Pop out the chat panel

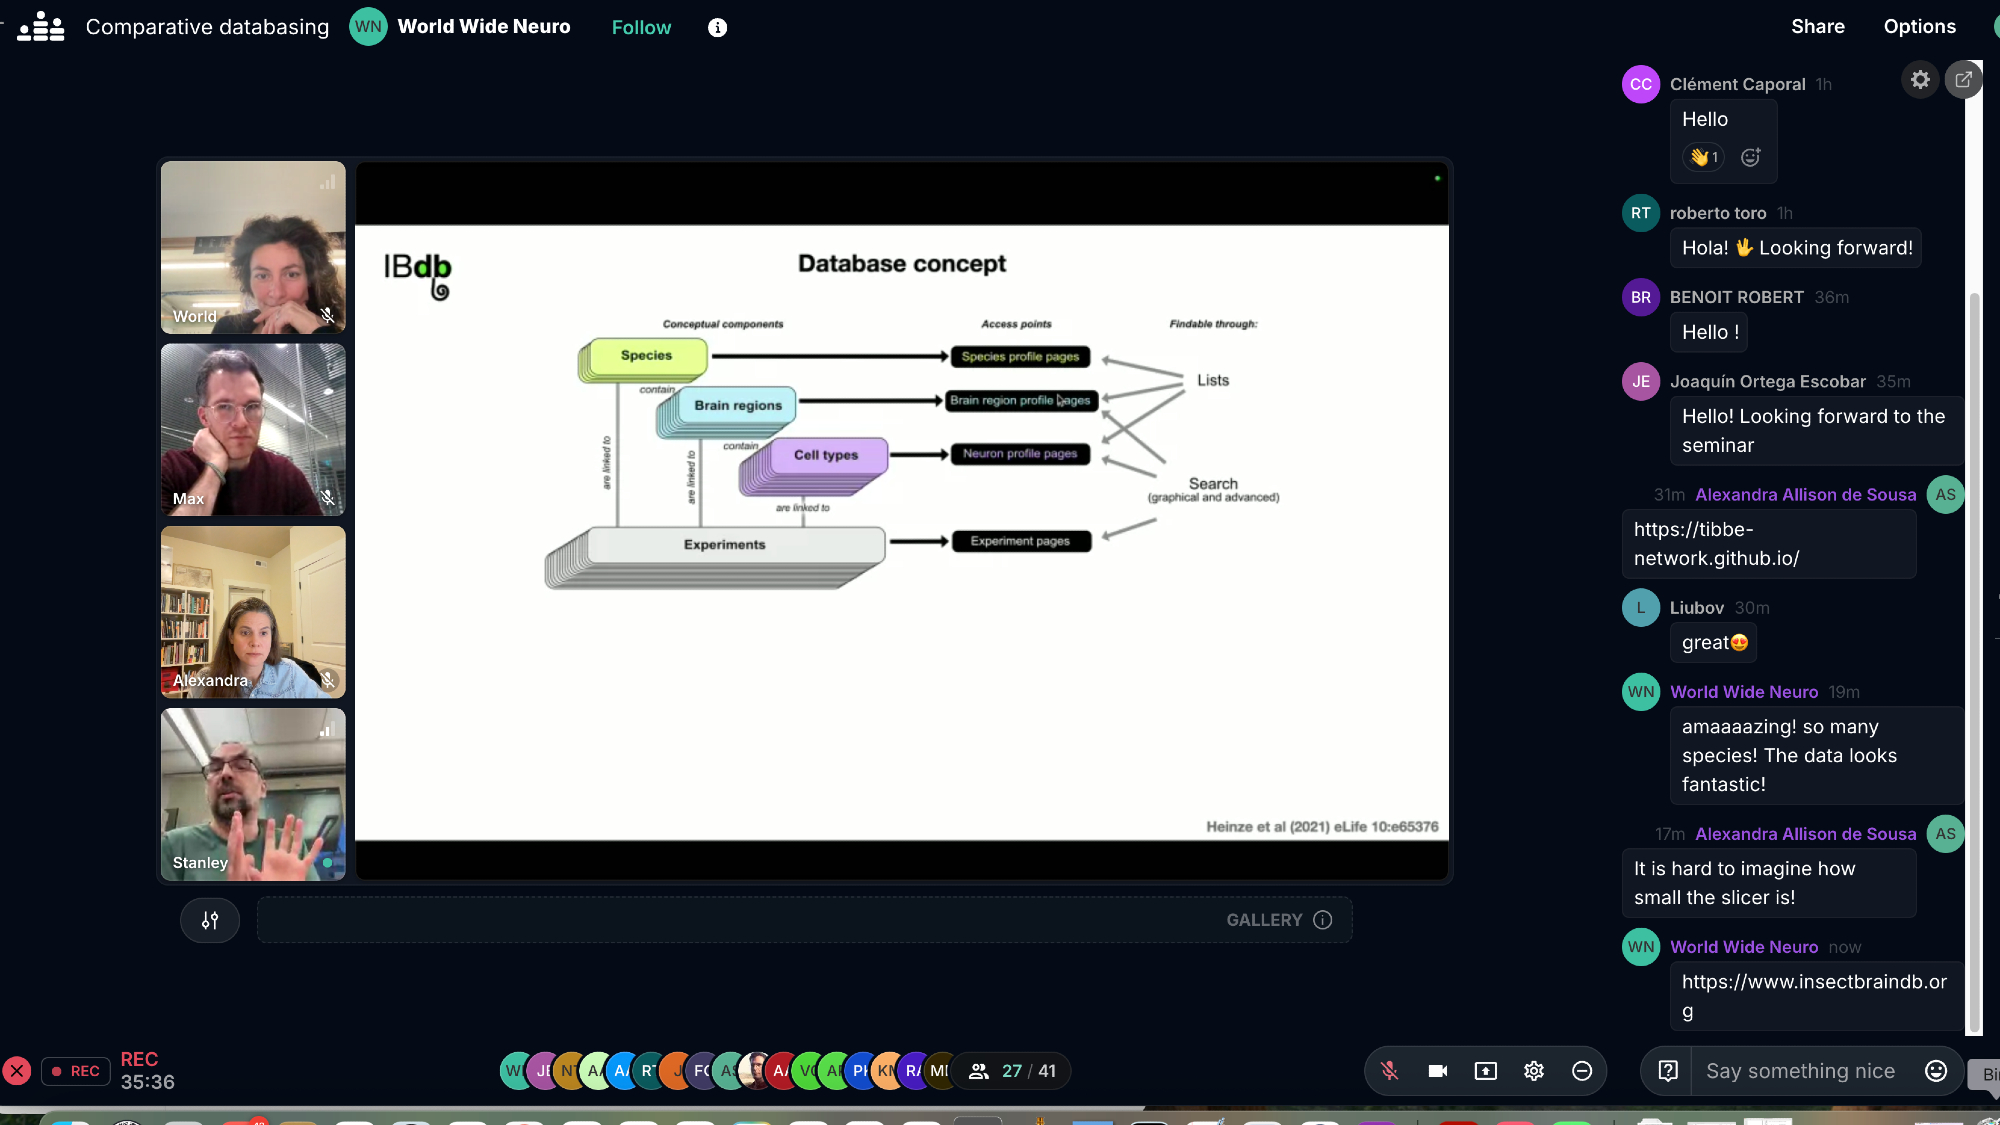click(1963, 80)
